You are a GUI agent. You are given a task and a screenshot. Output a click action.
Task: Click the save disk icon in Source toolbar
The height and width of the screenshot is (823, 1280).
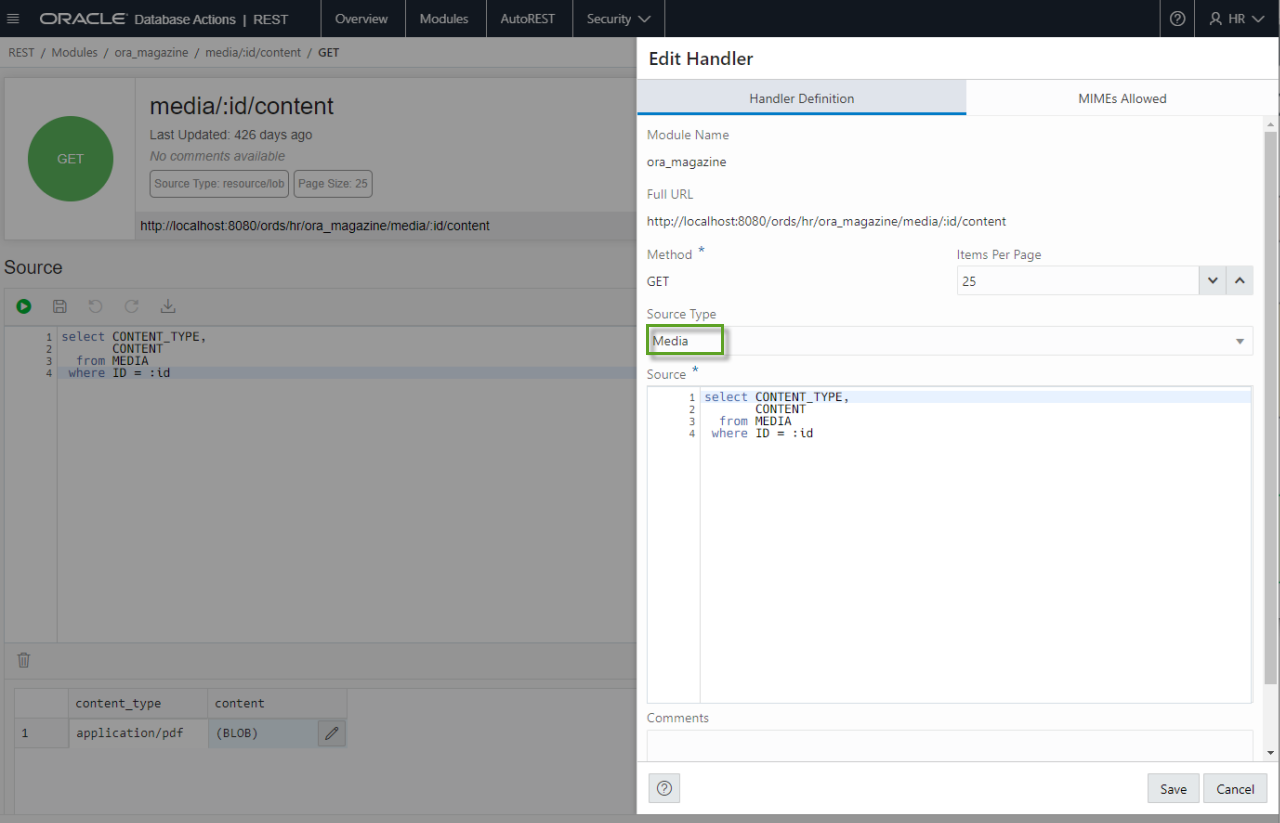60,306
